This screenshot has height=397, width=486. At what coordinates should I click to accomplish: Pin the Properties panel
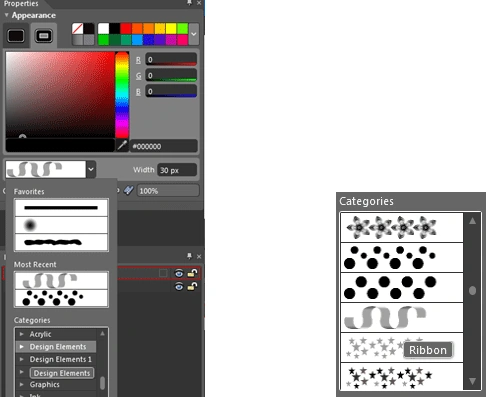(189, 3)
